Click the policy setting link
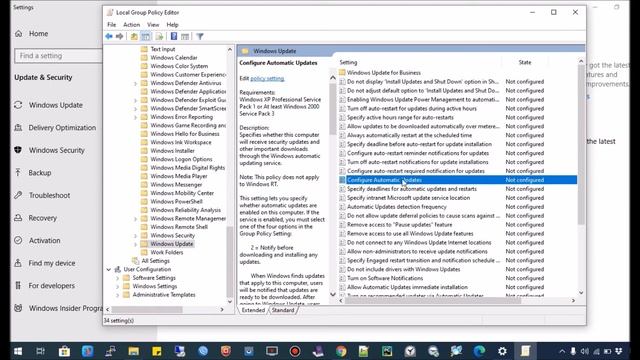 pos(267,78)
